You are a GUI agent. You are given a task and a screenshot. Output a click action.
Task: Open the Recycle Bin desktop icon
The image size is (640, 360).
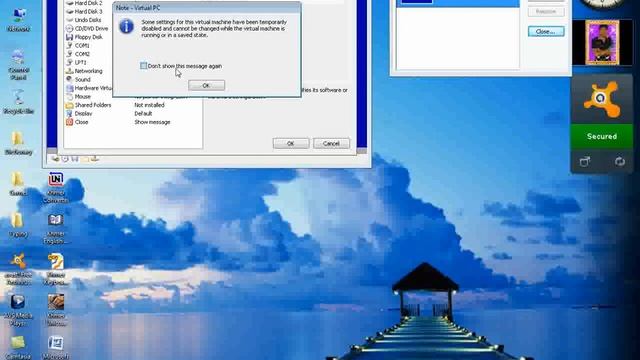tap(18, 102)
